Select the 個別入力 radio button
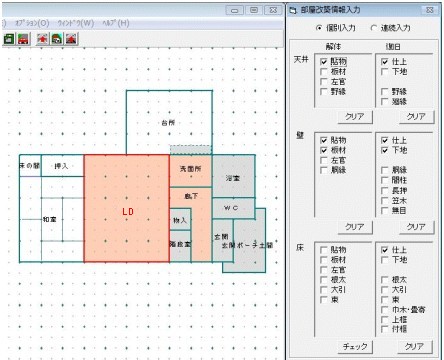 (319, 28)
